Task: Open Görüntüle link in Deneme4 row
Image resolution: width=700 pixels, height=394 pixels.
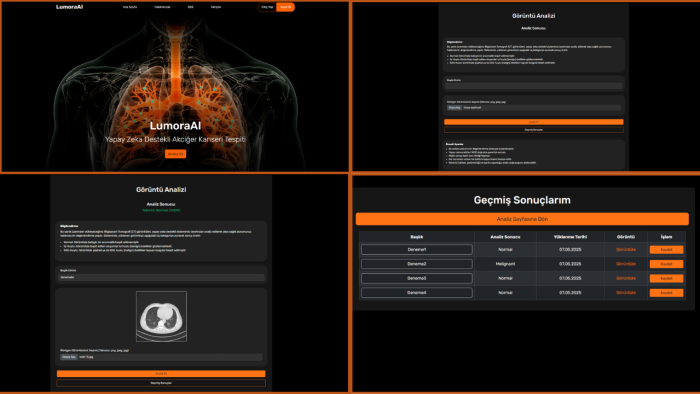Action: (625, 293)
